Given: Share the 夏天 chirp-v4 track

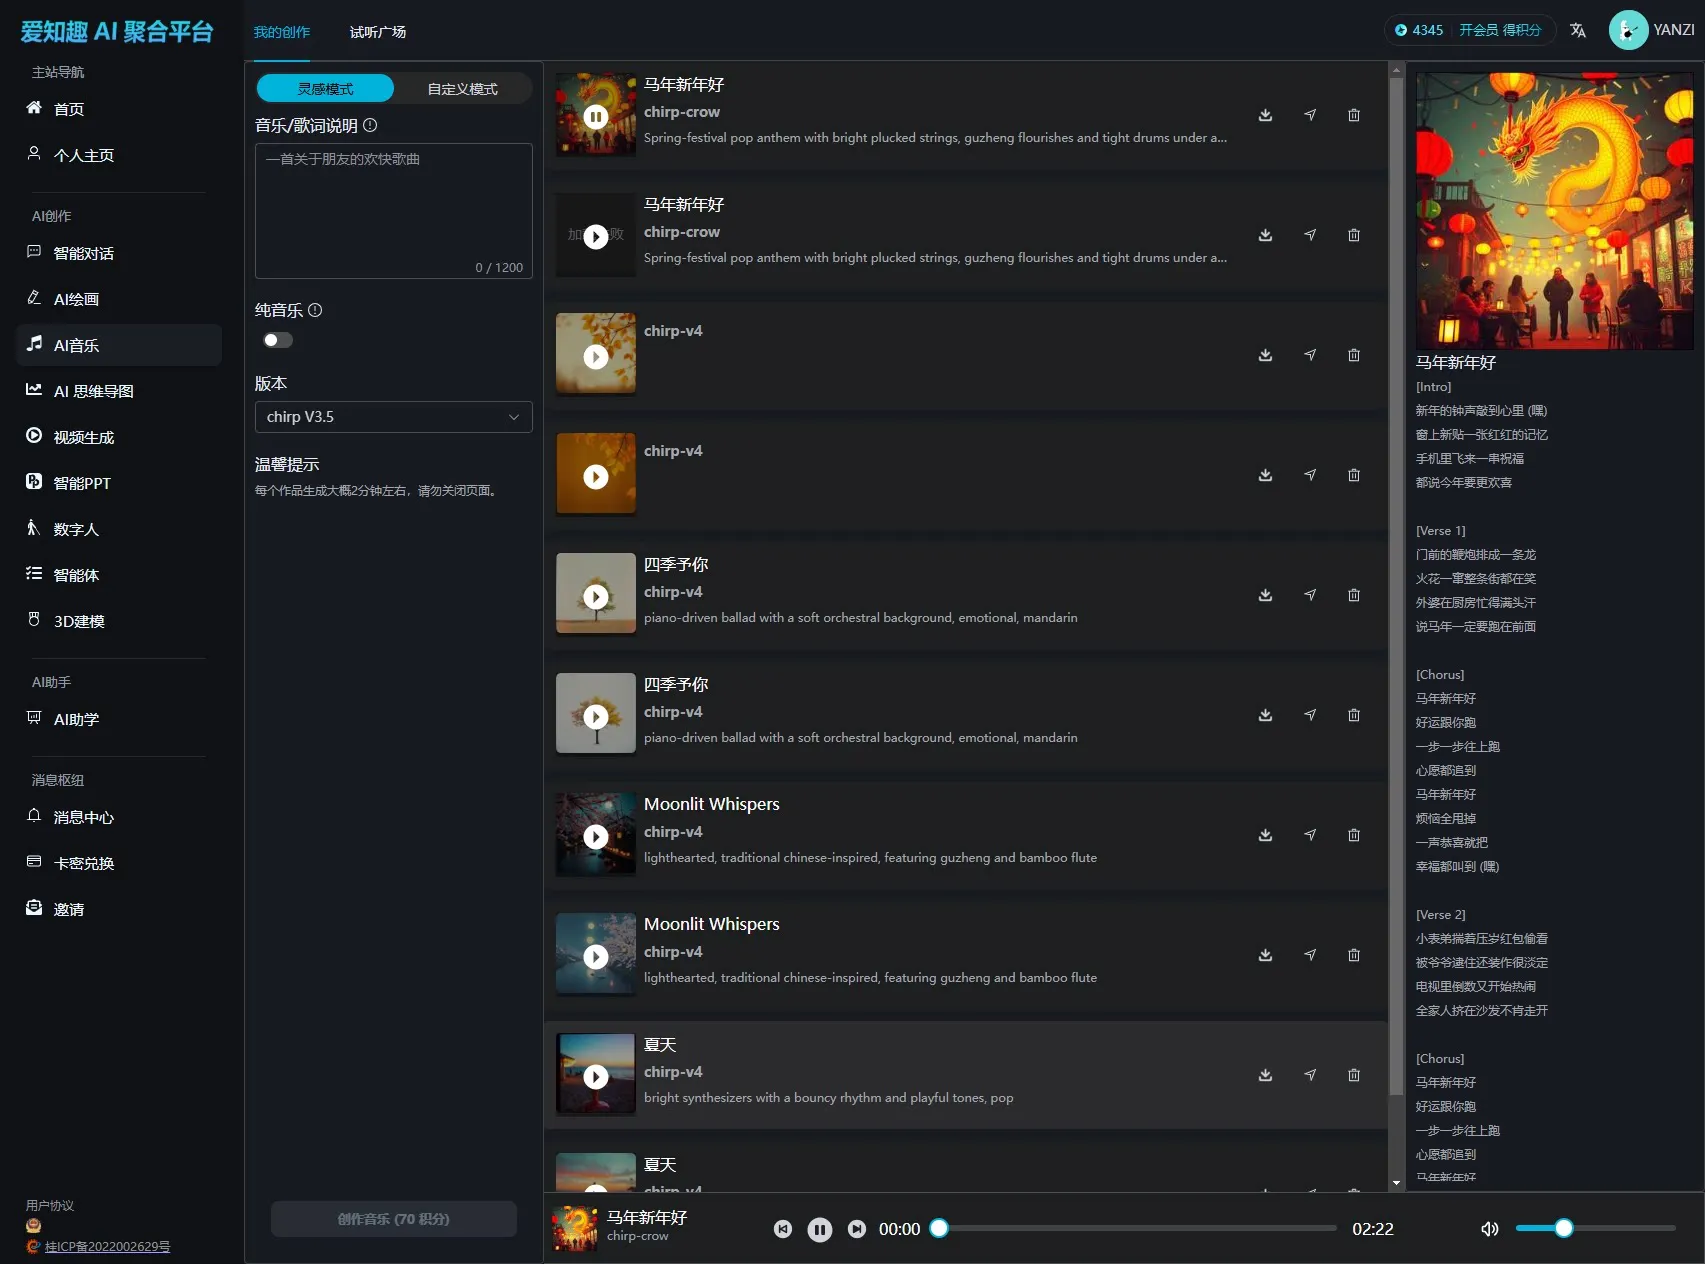Looking at the screenshot, I should click(1309, 1075).
